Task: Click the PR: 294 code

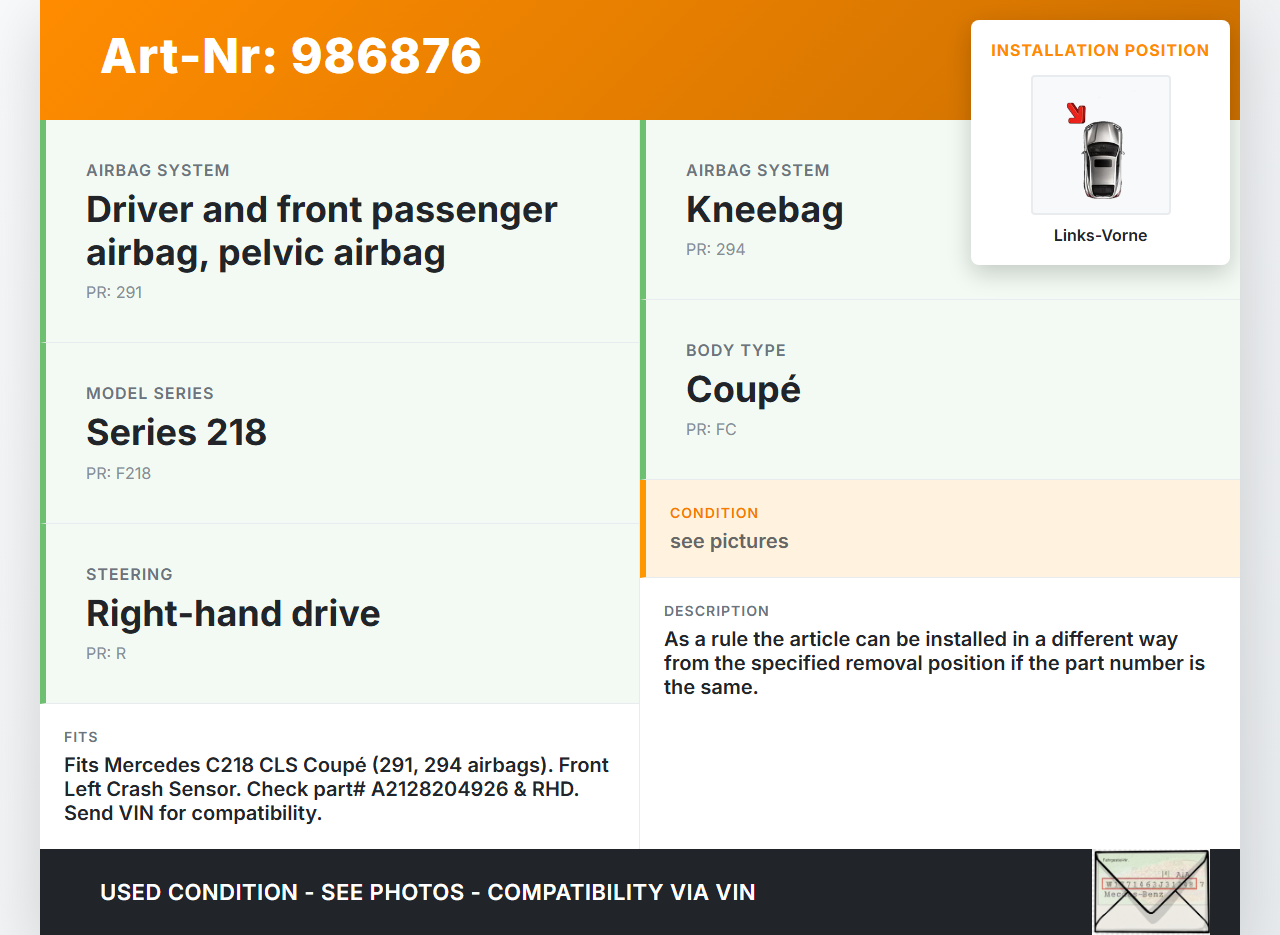Action: (715, 250)
